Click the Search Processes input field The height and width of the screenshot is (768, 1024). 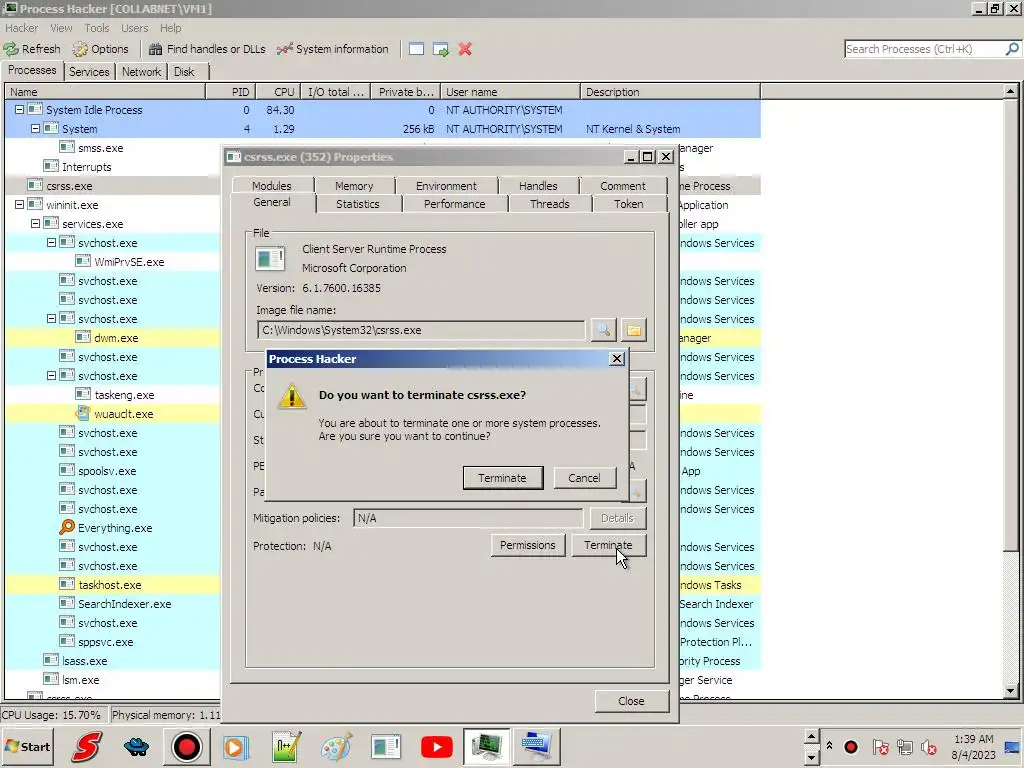[x=925, y=49]
